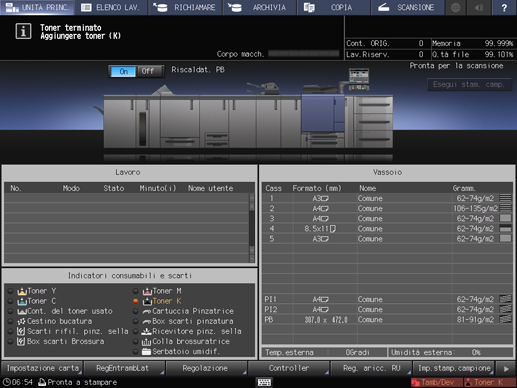Click the Nome utente column header

[x=210, y=188]
